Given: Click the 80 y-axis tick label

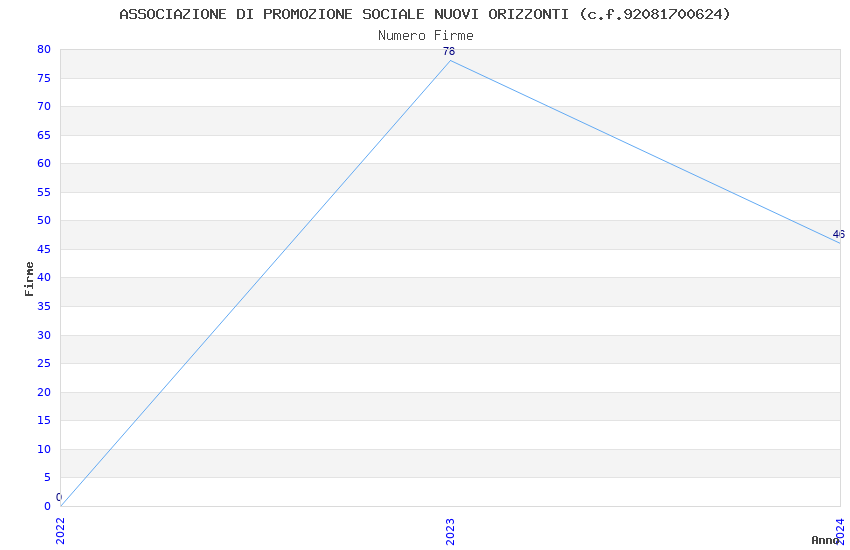Looking at the screenshot, I should tap(44, 49).
